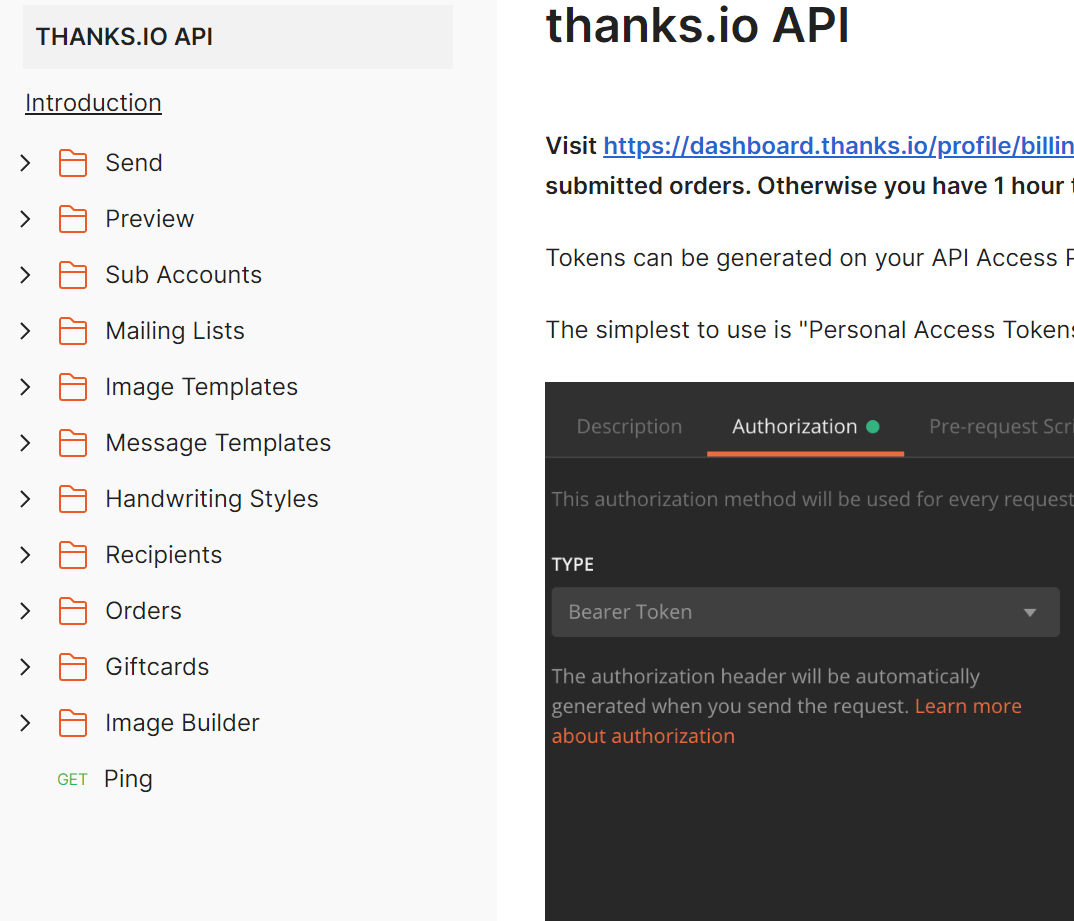Expand the Message Templates chevron
The width and height of the screenshot is (1074, 921).
pos(25,443)
